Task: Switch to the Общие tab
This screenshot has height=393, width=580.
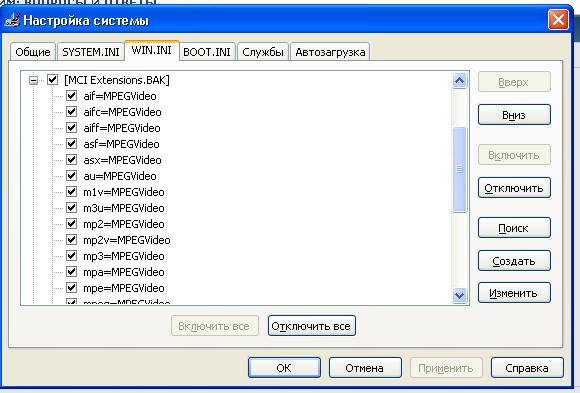Action: pos(33,52)
